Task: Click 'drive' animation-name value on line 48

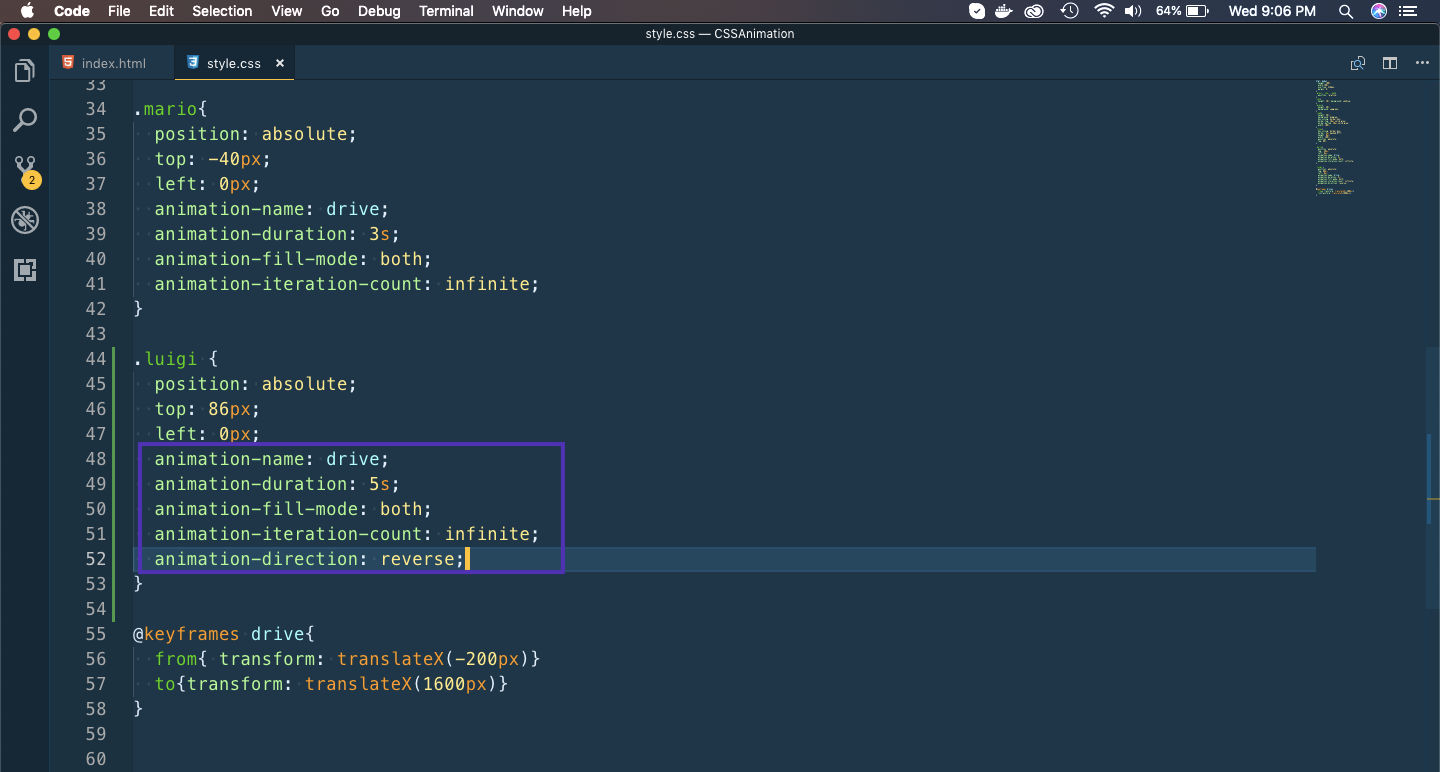Action: coord(352,459)
